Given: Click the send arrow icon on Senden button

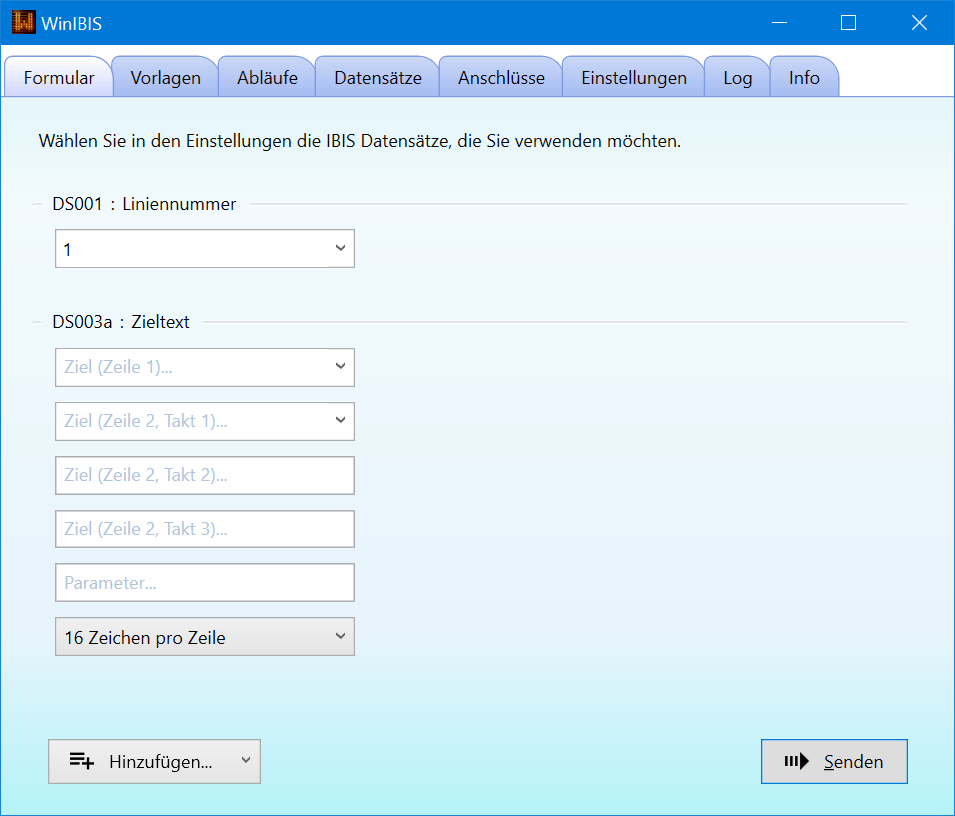Looking at the screenshot, I should click(797, 761).
